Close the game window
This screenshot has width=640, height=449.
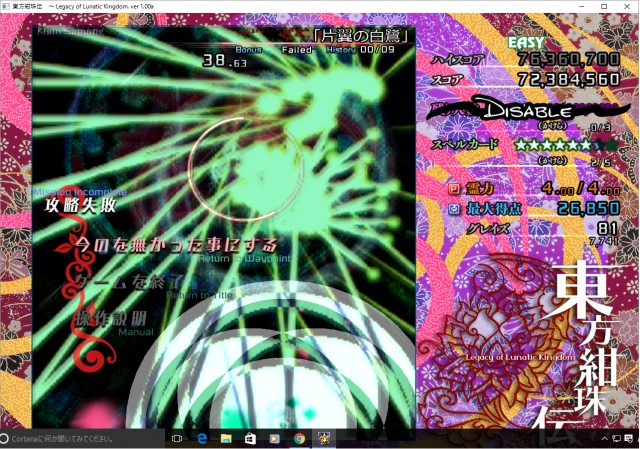tap(627, 6)
